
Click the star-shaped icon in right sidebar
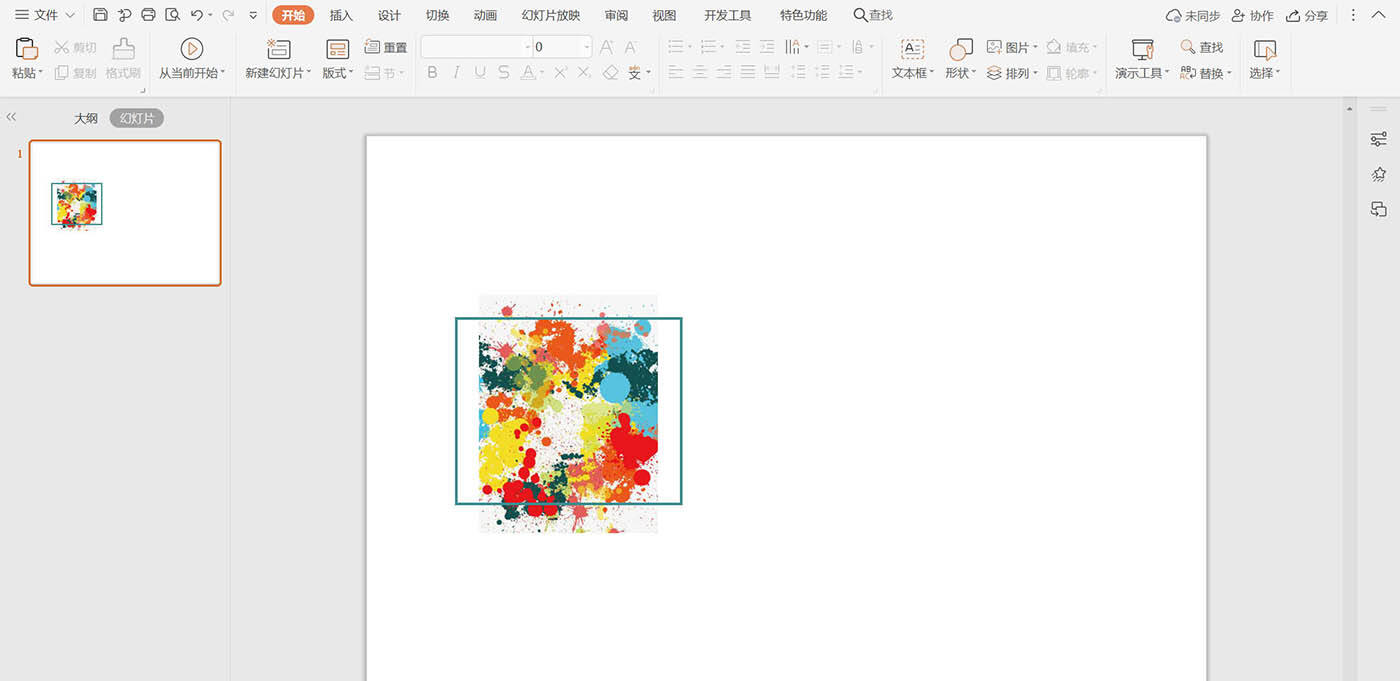[1379, 174]
